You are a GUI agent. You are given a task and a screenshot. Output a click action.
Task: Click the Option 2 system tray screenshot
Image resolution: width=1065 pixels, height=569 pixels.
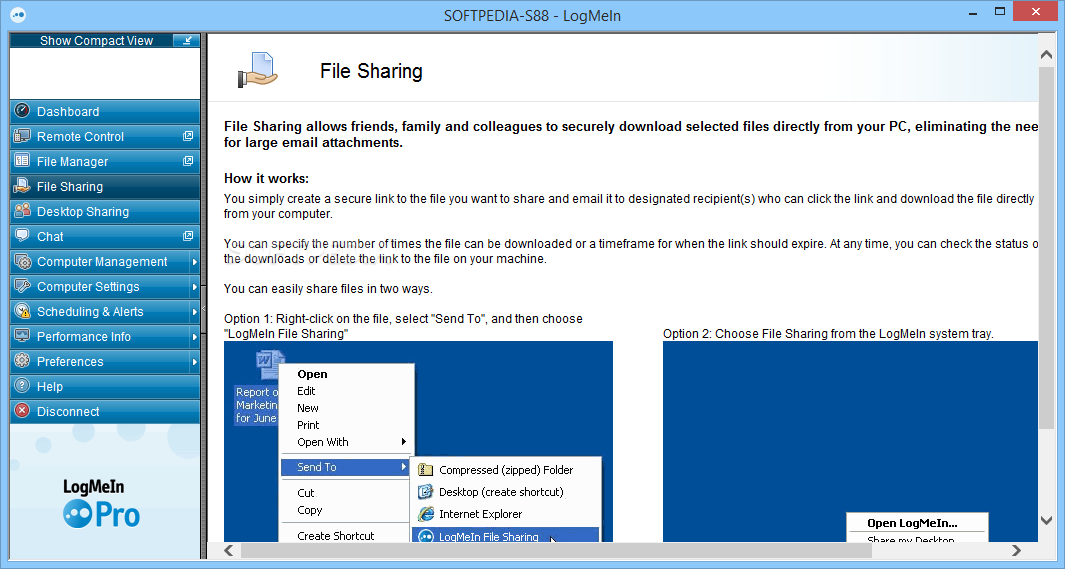[850, 441]
